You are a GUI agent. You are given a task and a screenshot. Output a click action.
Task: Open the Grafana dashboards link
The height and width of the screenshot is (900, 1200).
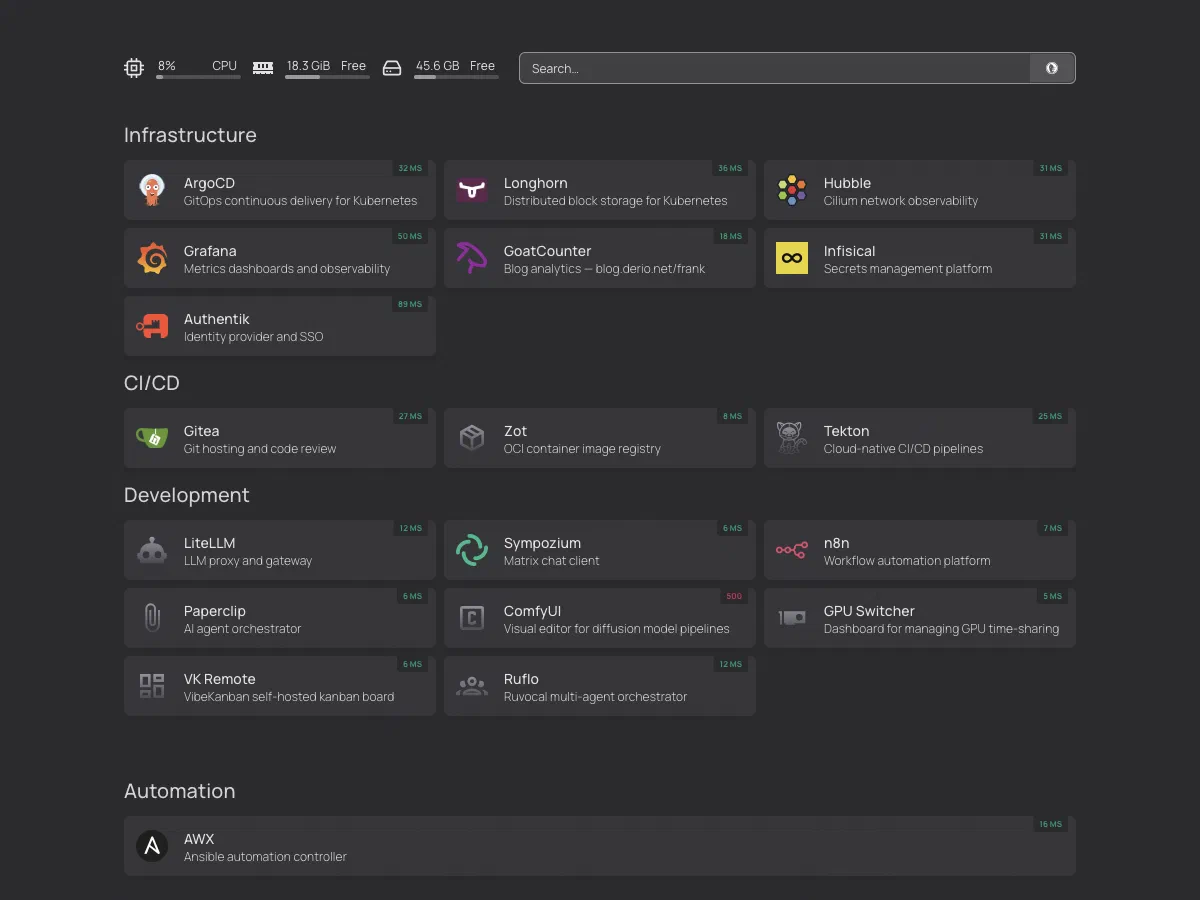(x=280, y=258)
